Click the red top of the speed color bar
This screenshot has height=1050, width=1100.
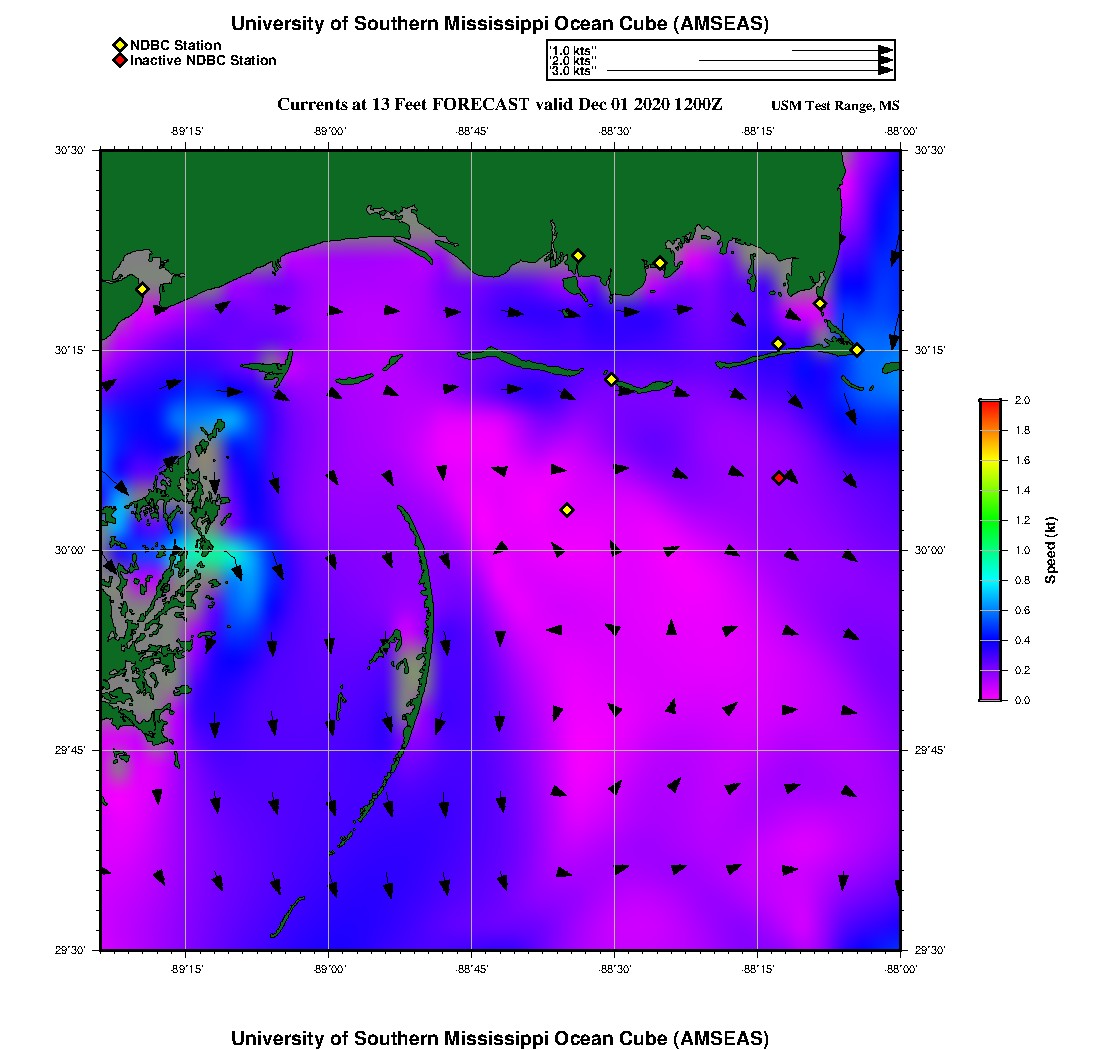point(989,406)
